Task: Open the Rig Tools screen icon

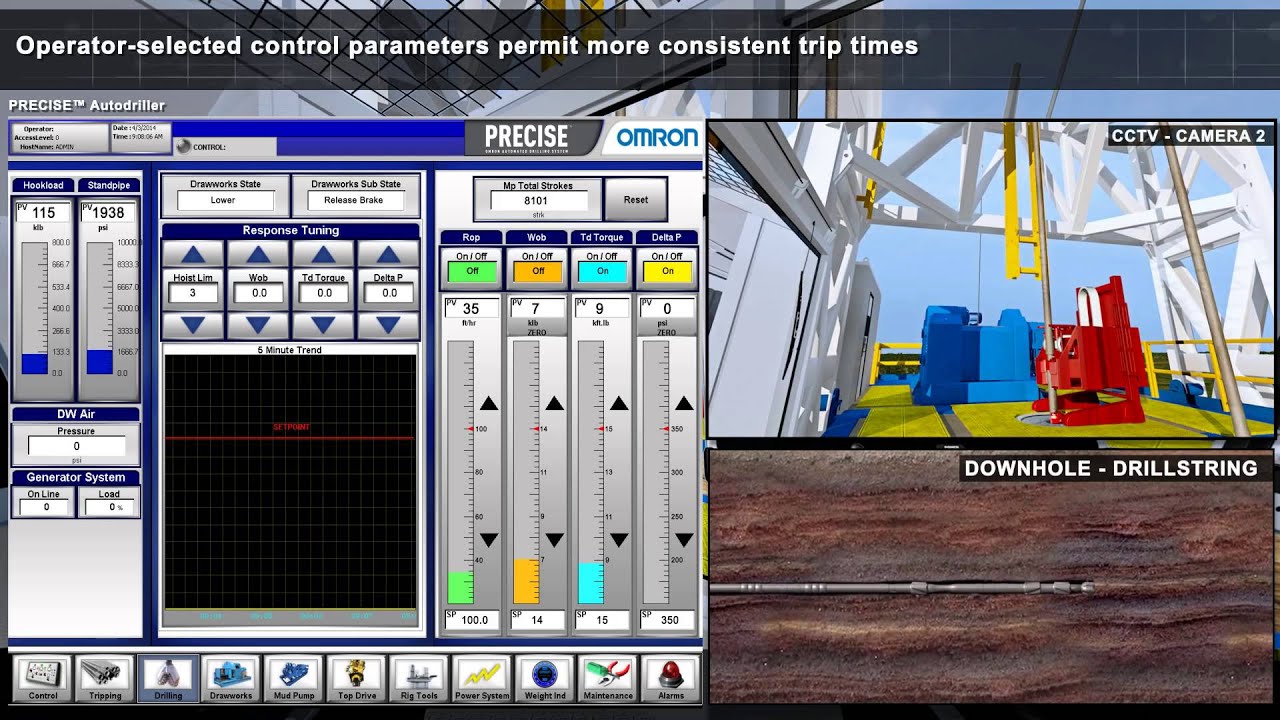Action: (x=419, y=679)
